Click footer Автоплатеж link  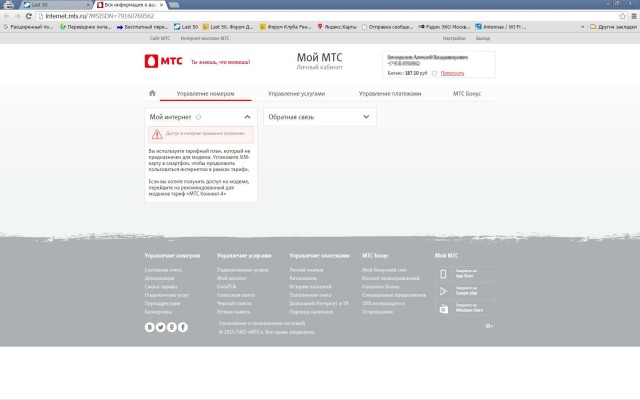tap(303, 278)
